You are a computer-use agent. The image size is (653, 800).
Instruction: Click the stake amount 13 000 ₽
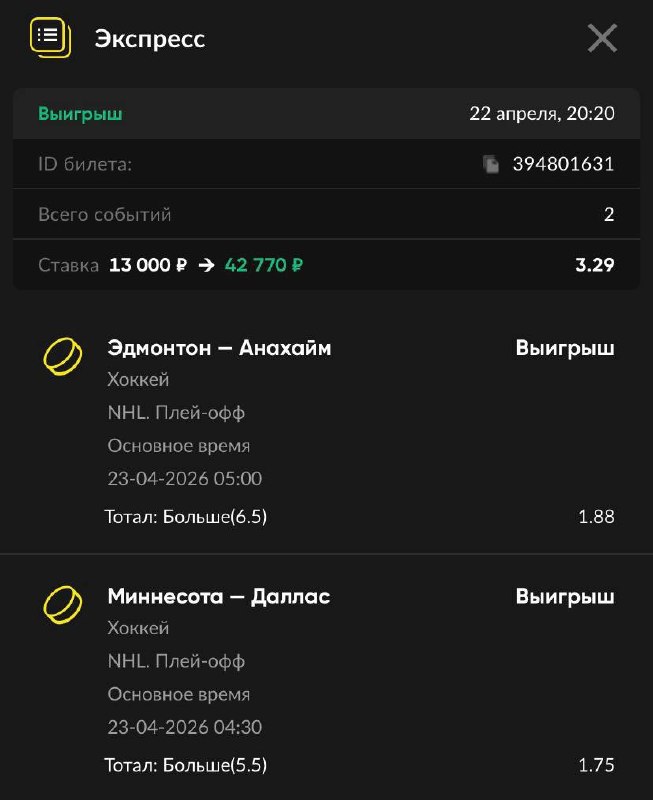(148, 265)
